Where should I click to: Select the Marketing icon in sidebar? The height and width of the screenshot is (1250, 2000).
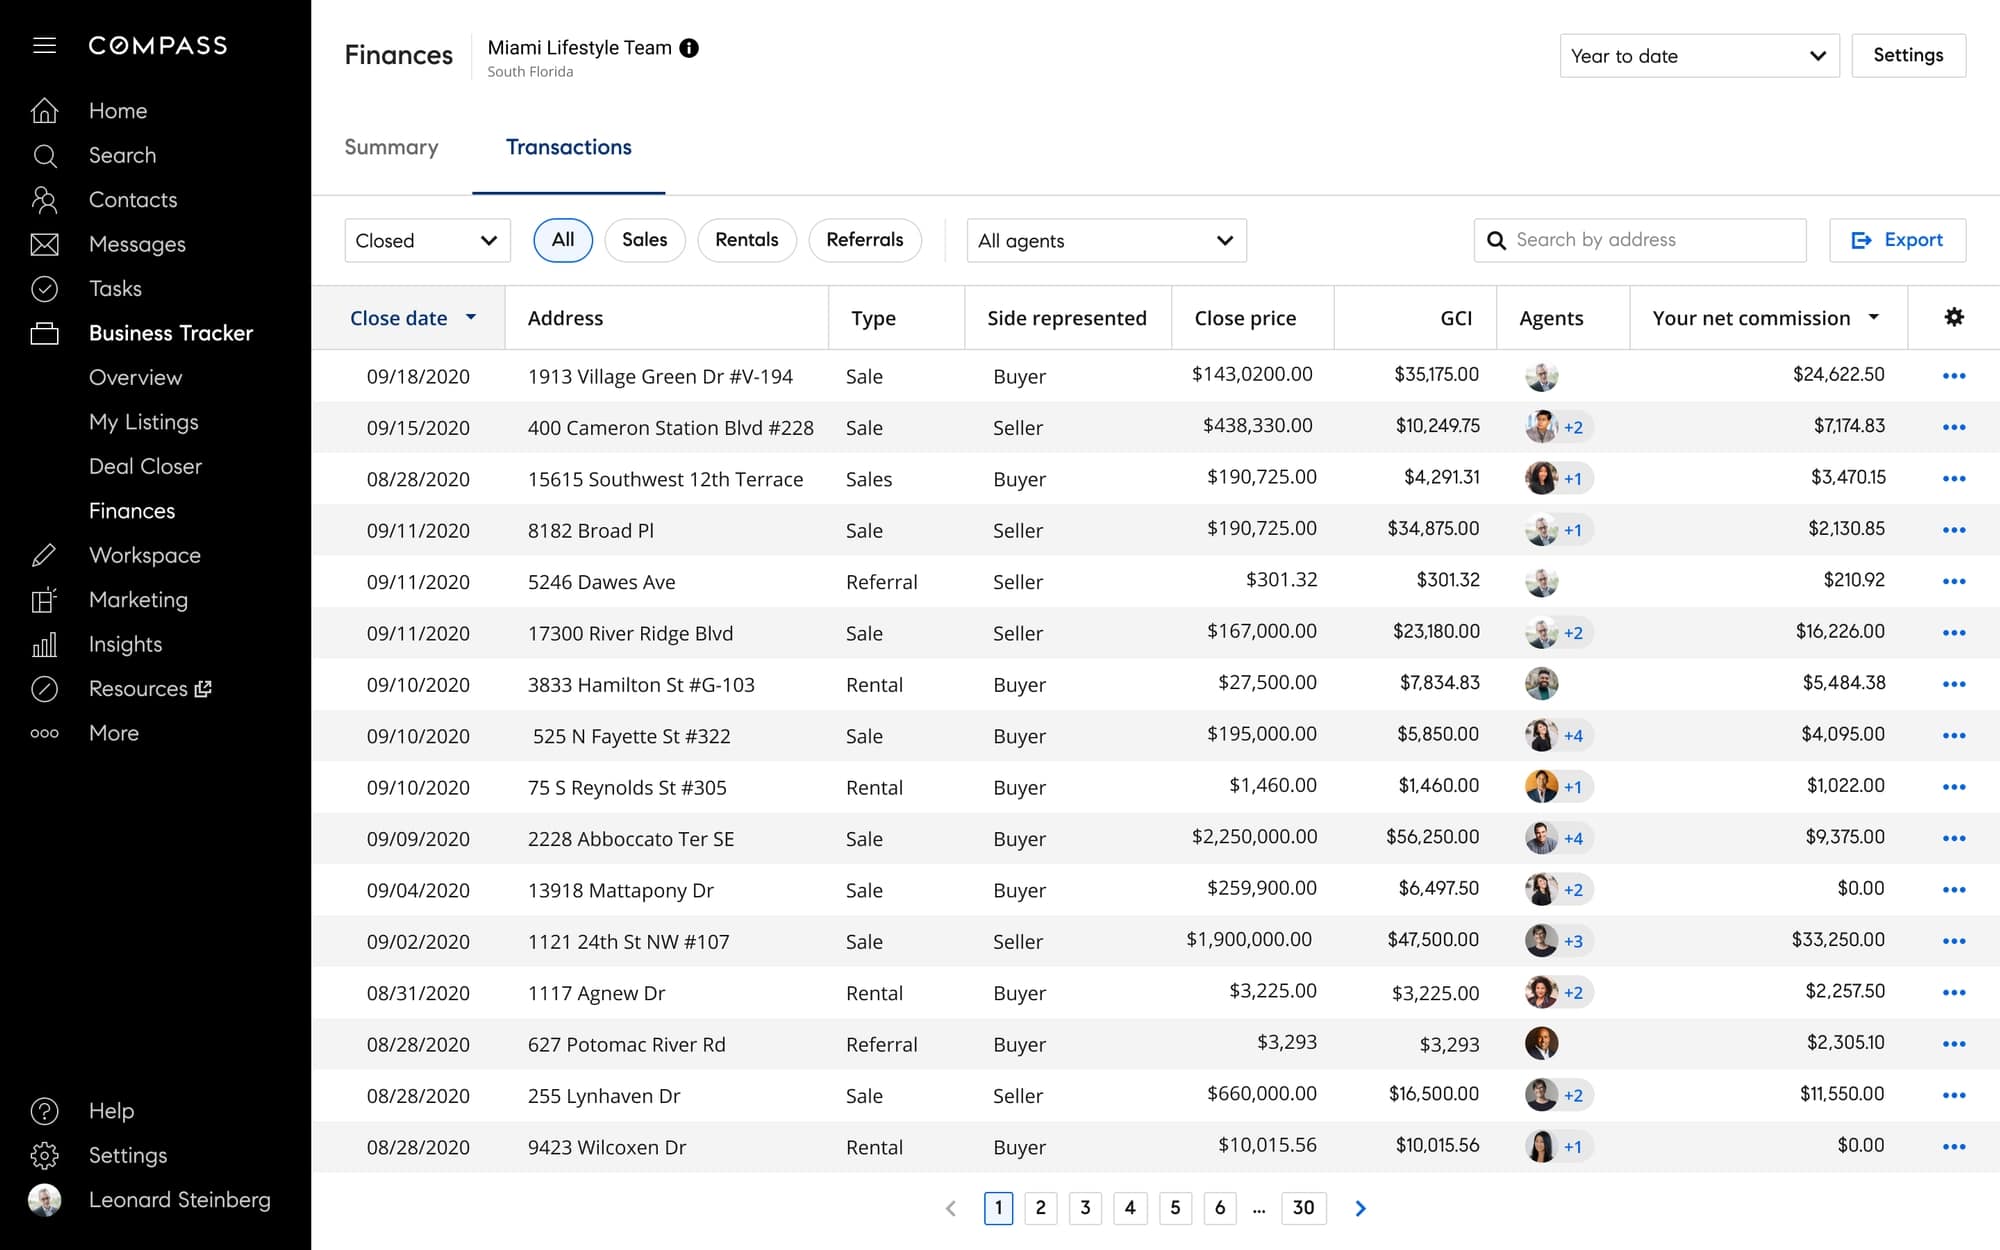pyautogui.click(x=45, y=599)
